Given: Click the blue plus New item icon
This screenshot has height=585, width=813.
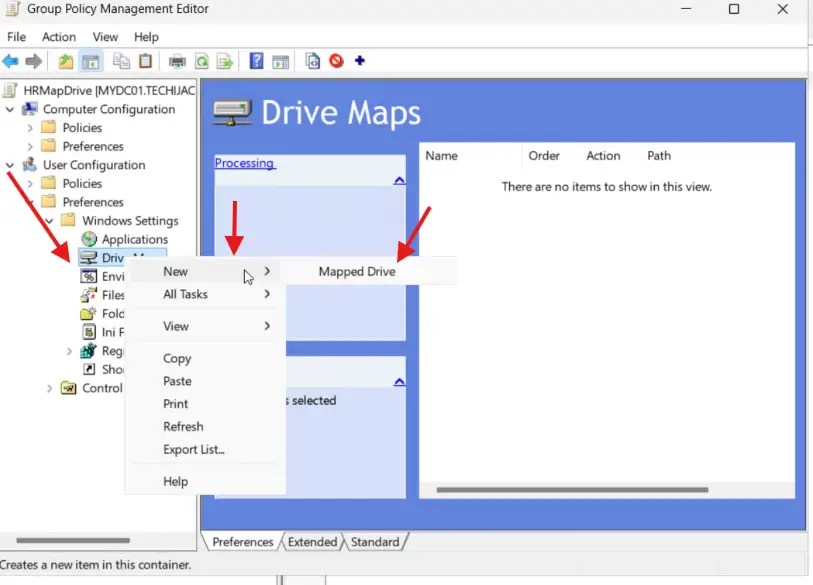Looking at the screenshot, I should [360, 61].
